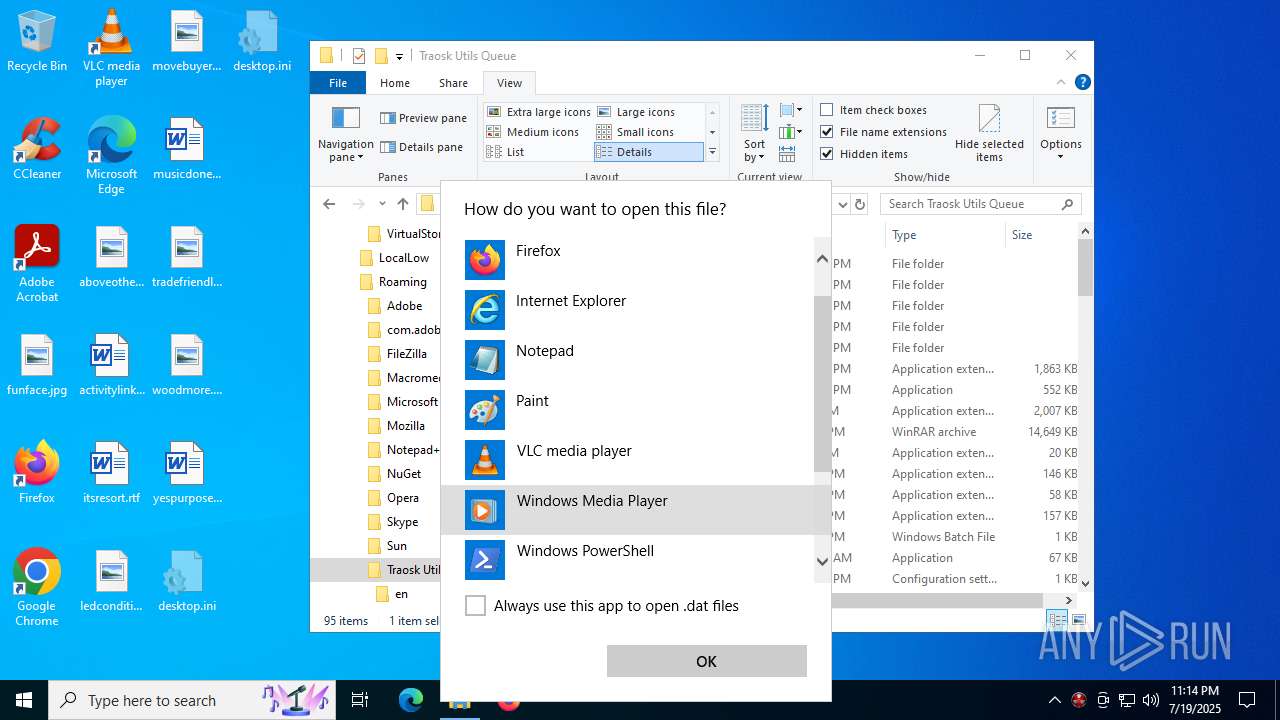Viewport: 1280px width, 720px height.
Task: Pick Notepad from the app list
Action: [x=628, y=360]
